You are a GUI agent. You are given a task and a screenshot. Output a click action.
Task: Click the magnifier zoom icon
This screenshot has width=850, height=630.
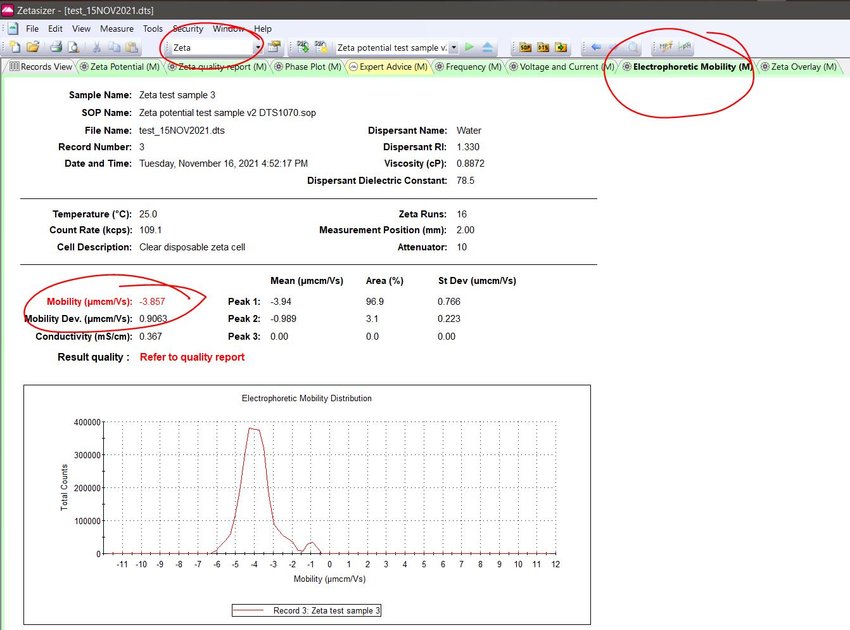click(x=633, y=47)
